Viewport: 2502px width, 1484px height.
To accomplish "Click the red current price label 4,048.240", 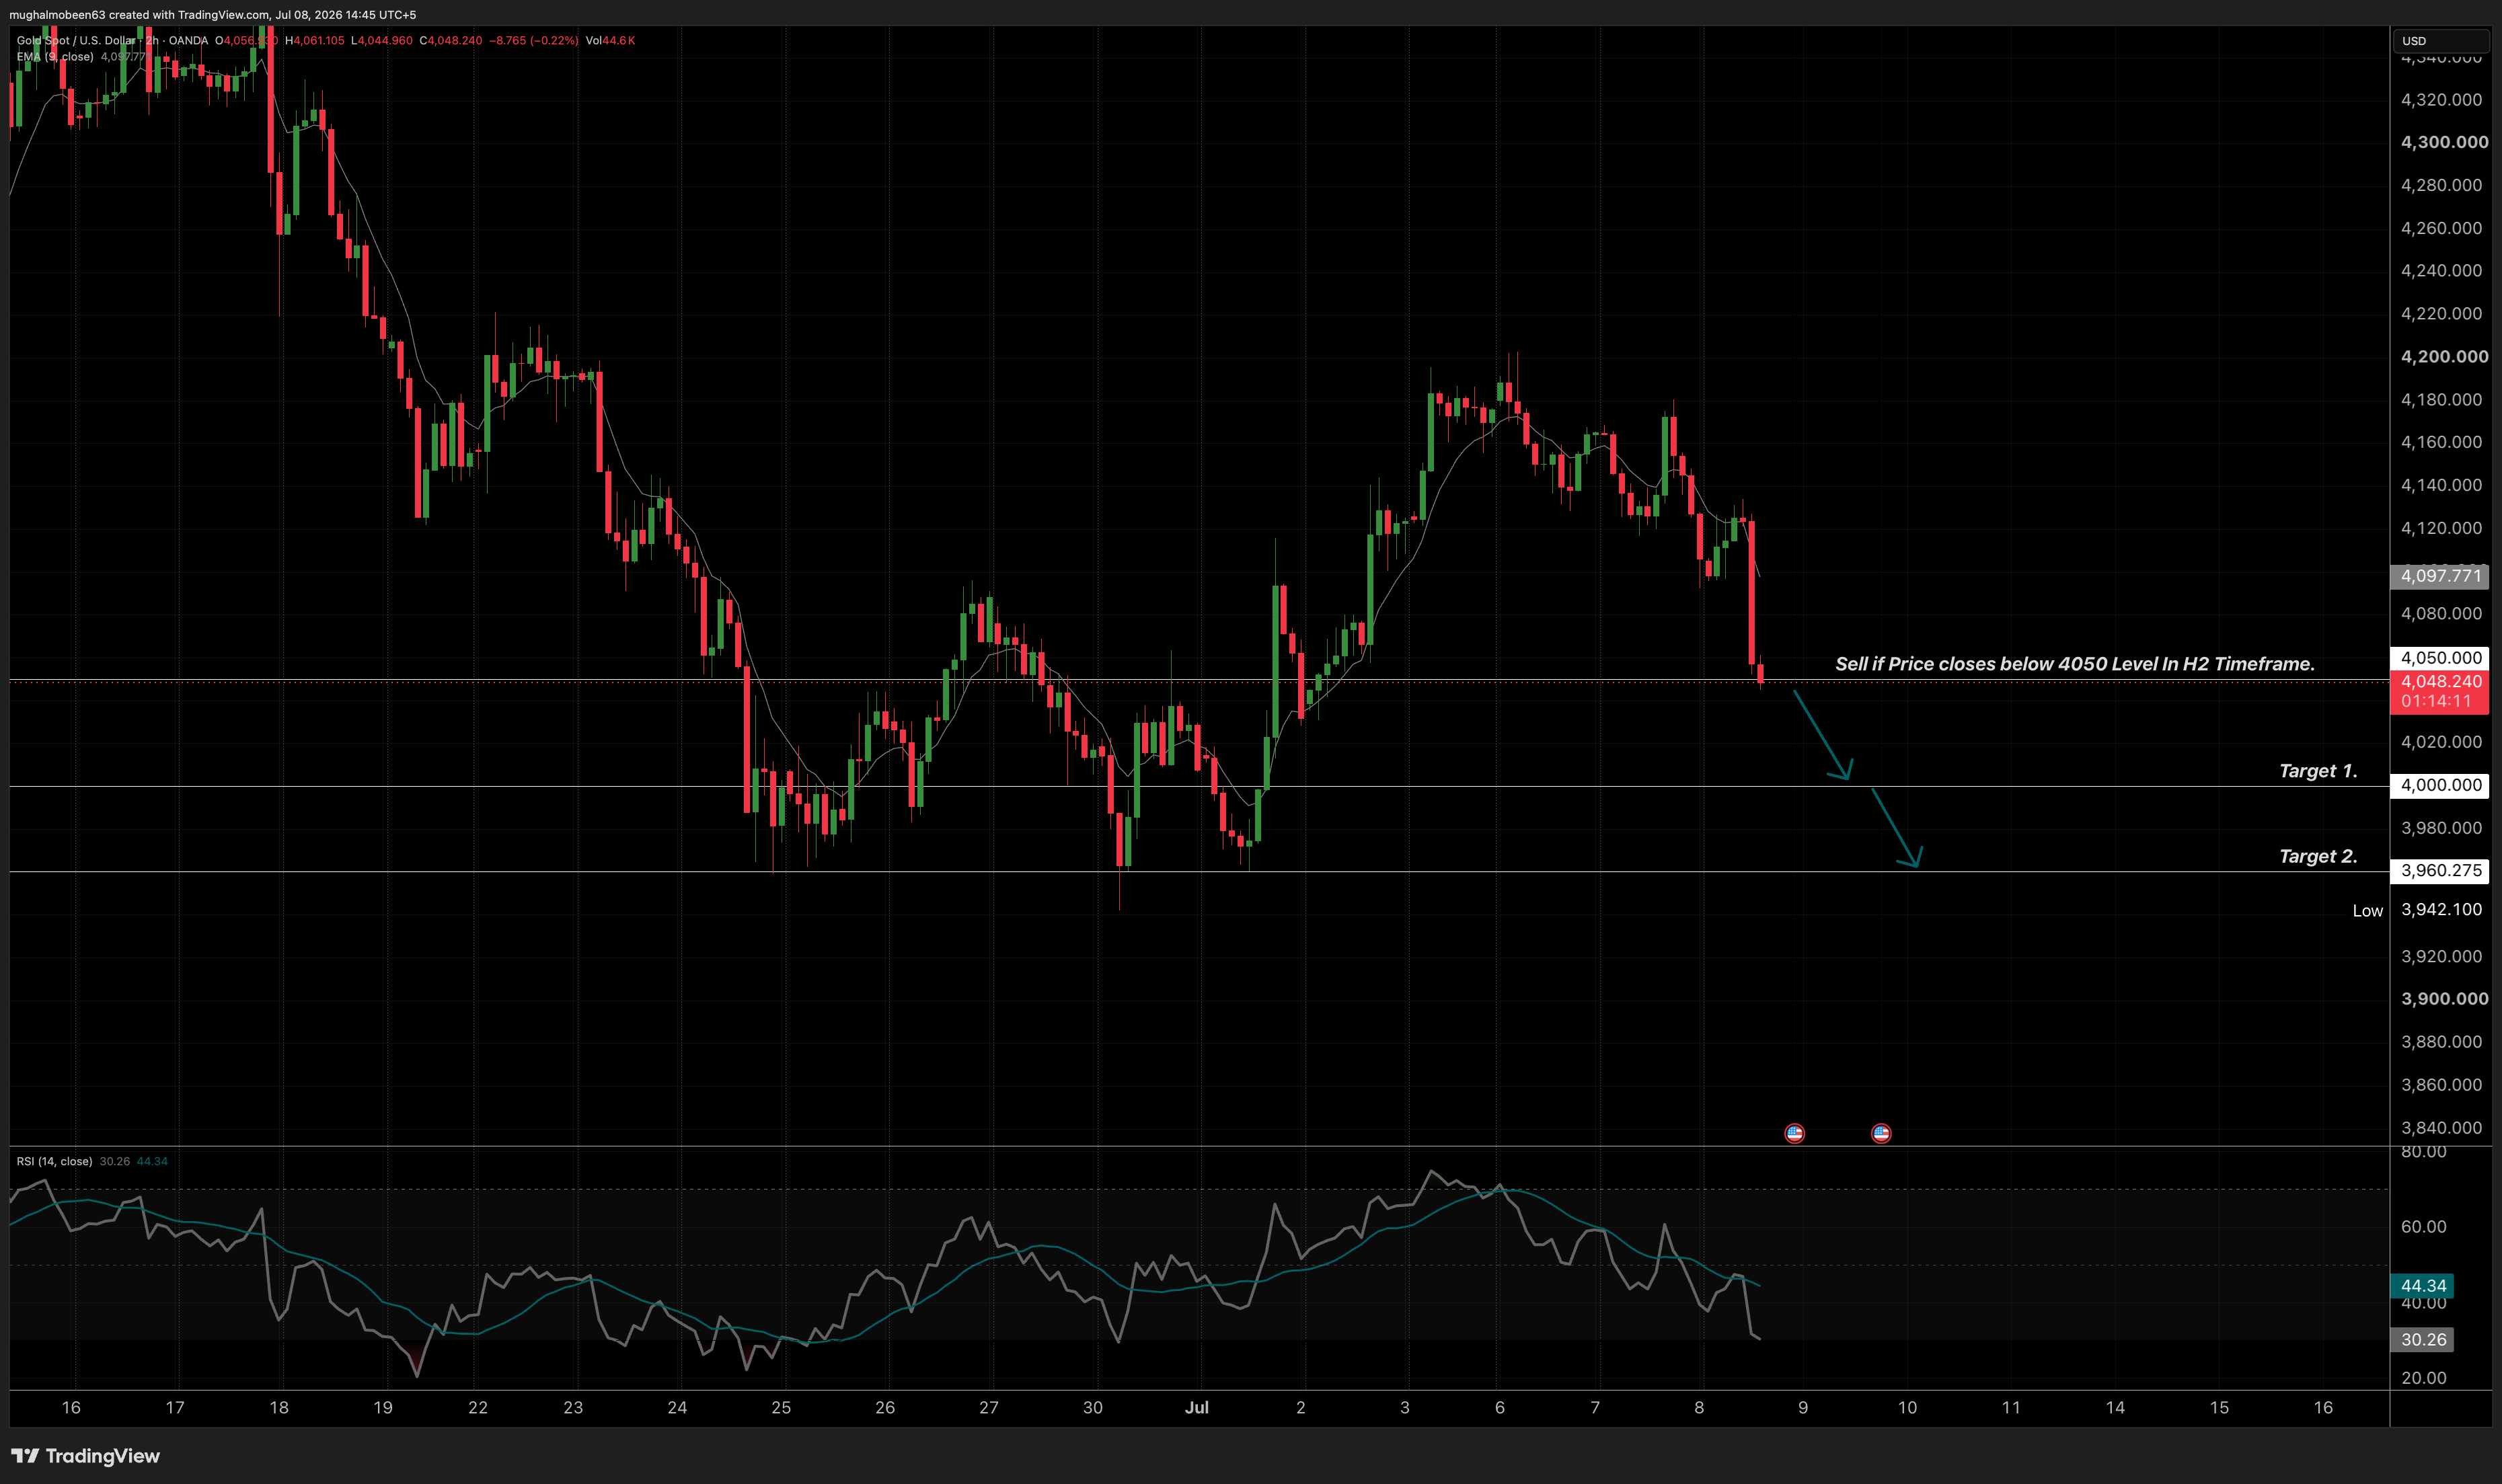I will 2440,682.
